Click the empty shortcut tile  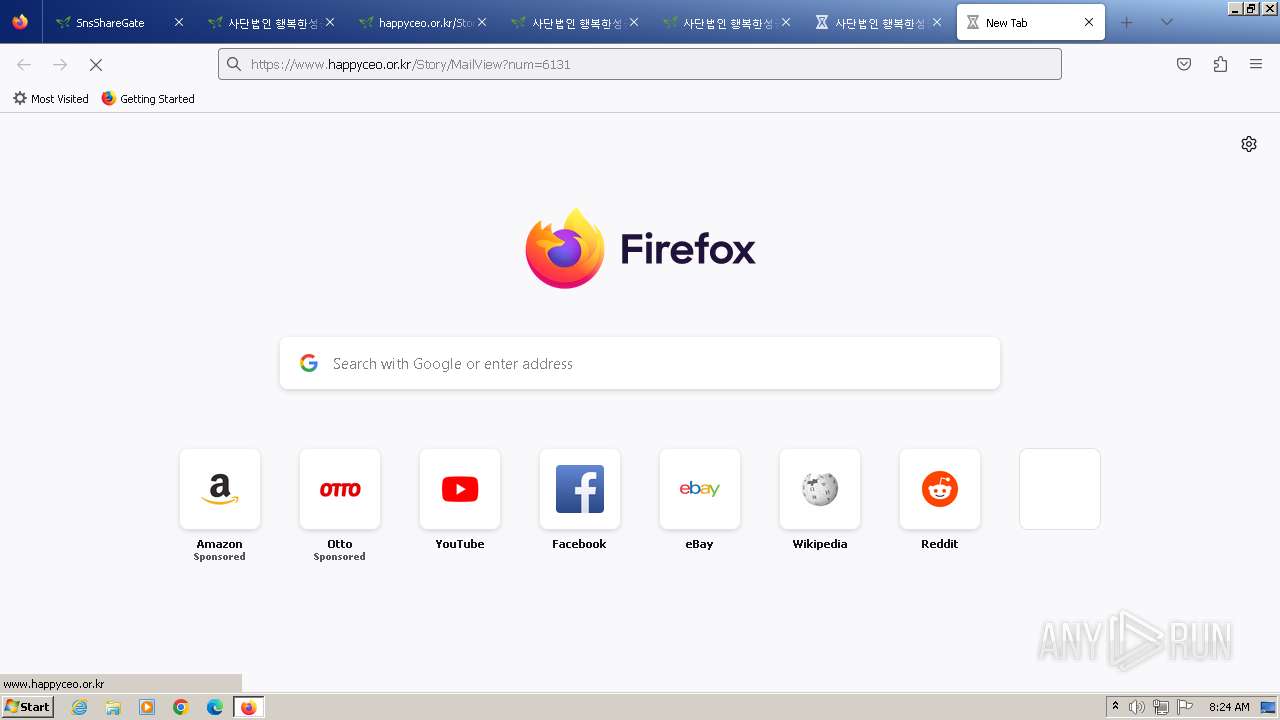point(1060,489)
